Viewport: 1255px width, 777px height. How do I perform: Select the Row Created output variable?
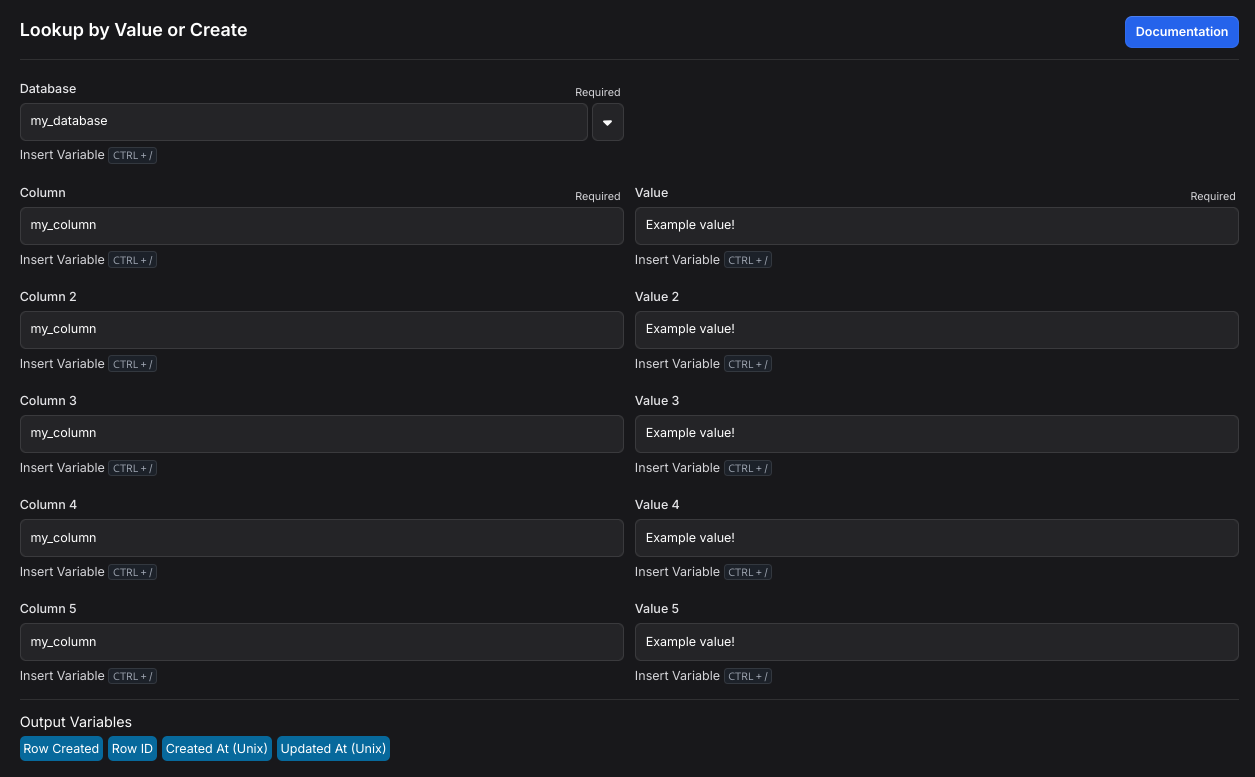[x=61, y=749]
